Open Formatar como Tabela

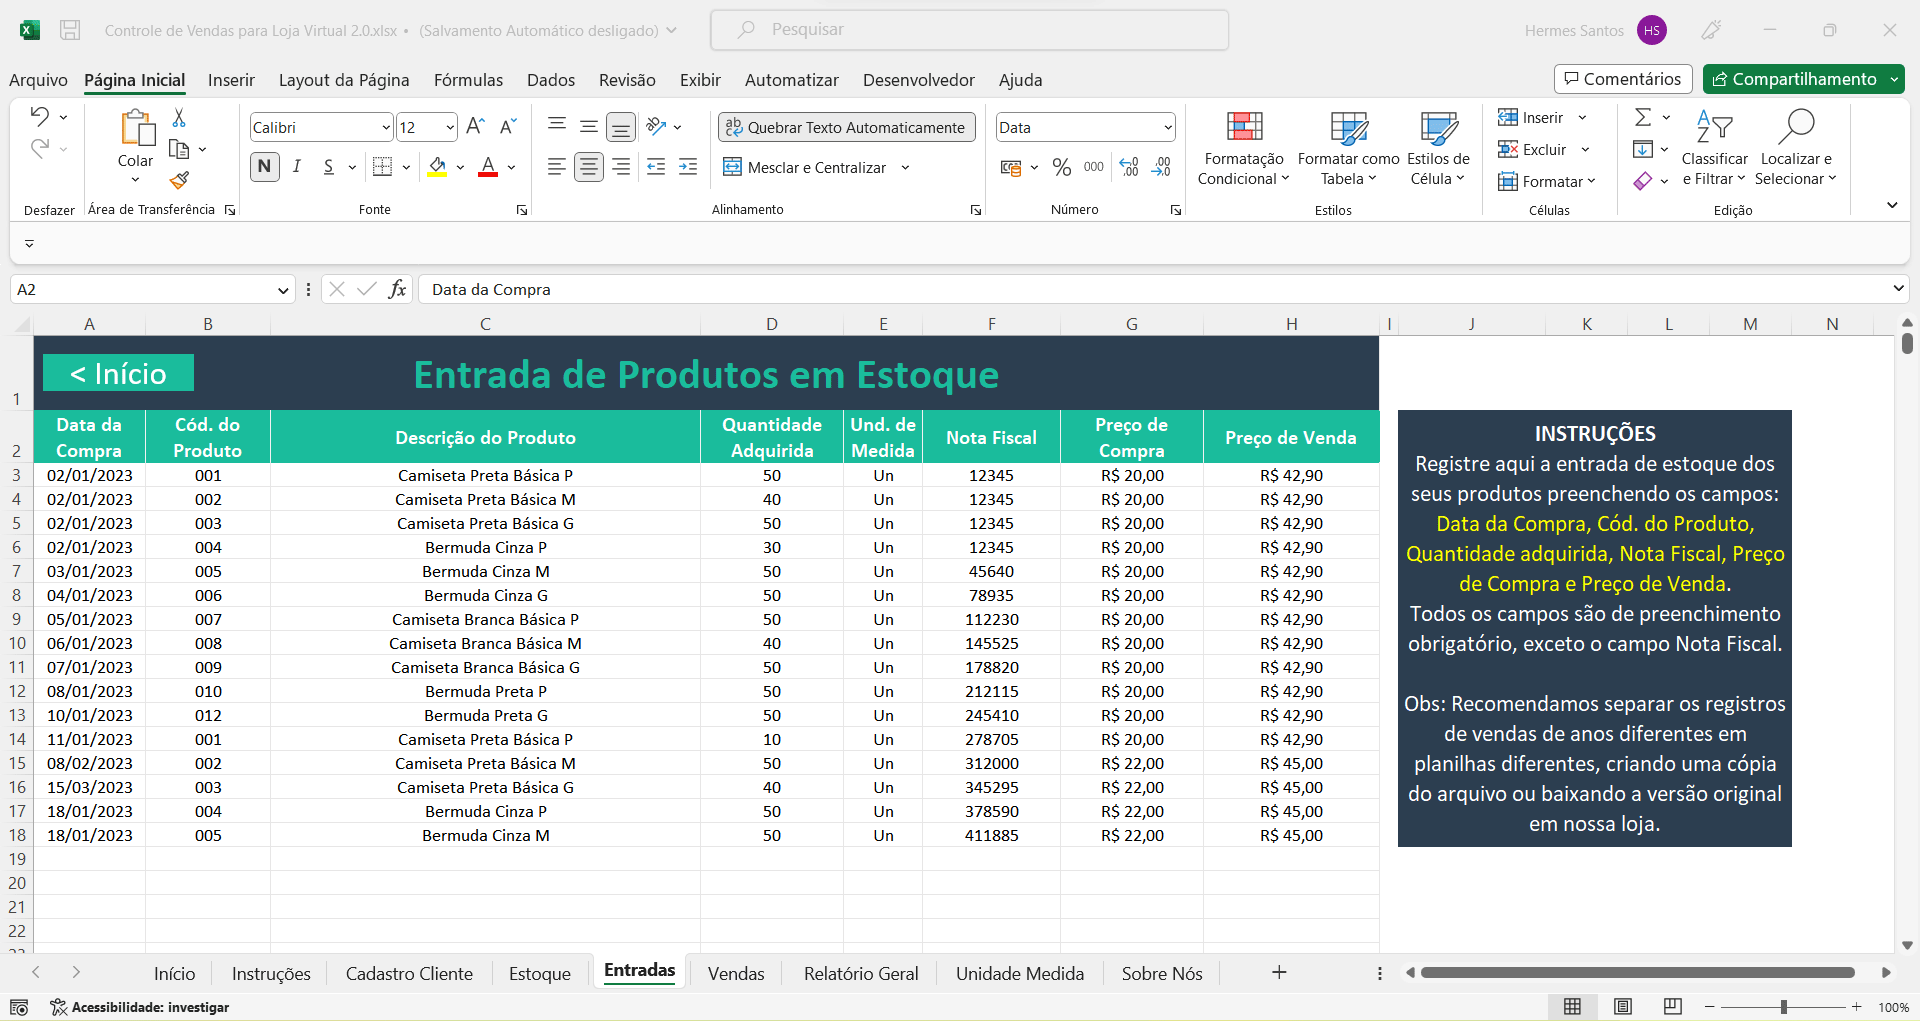pyautogui.click(x=1348, y=148)
